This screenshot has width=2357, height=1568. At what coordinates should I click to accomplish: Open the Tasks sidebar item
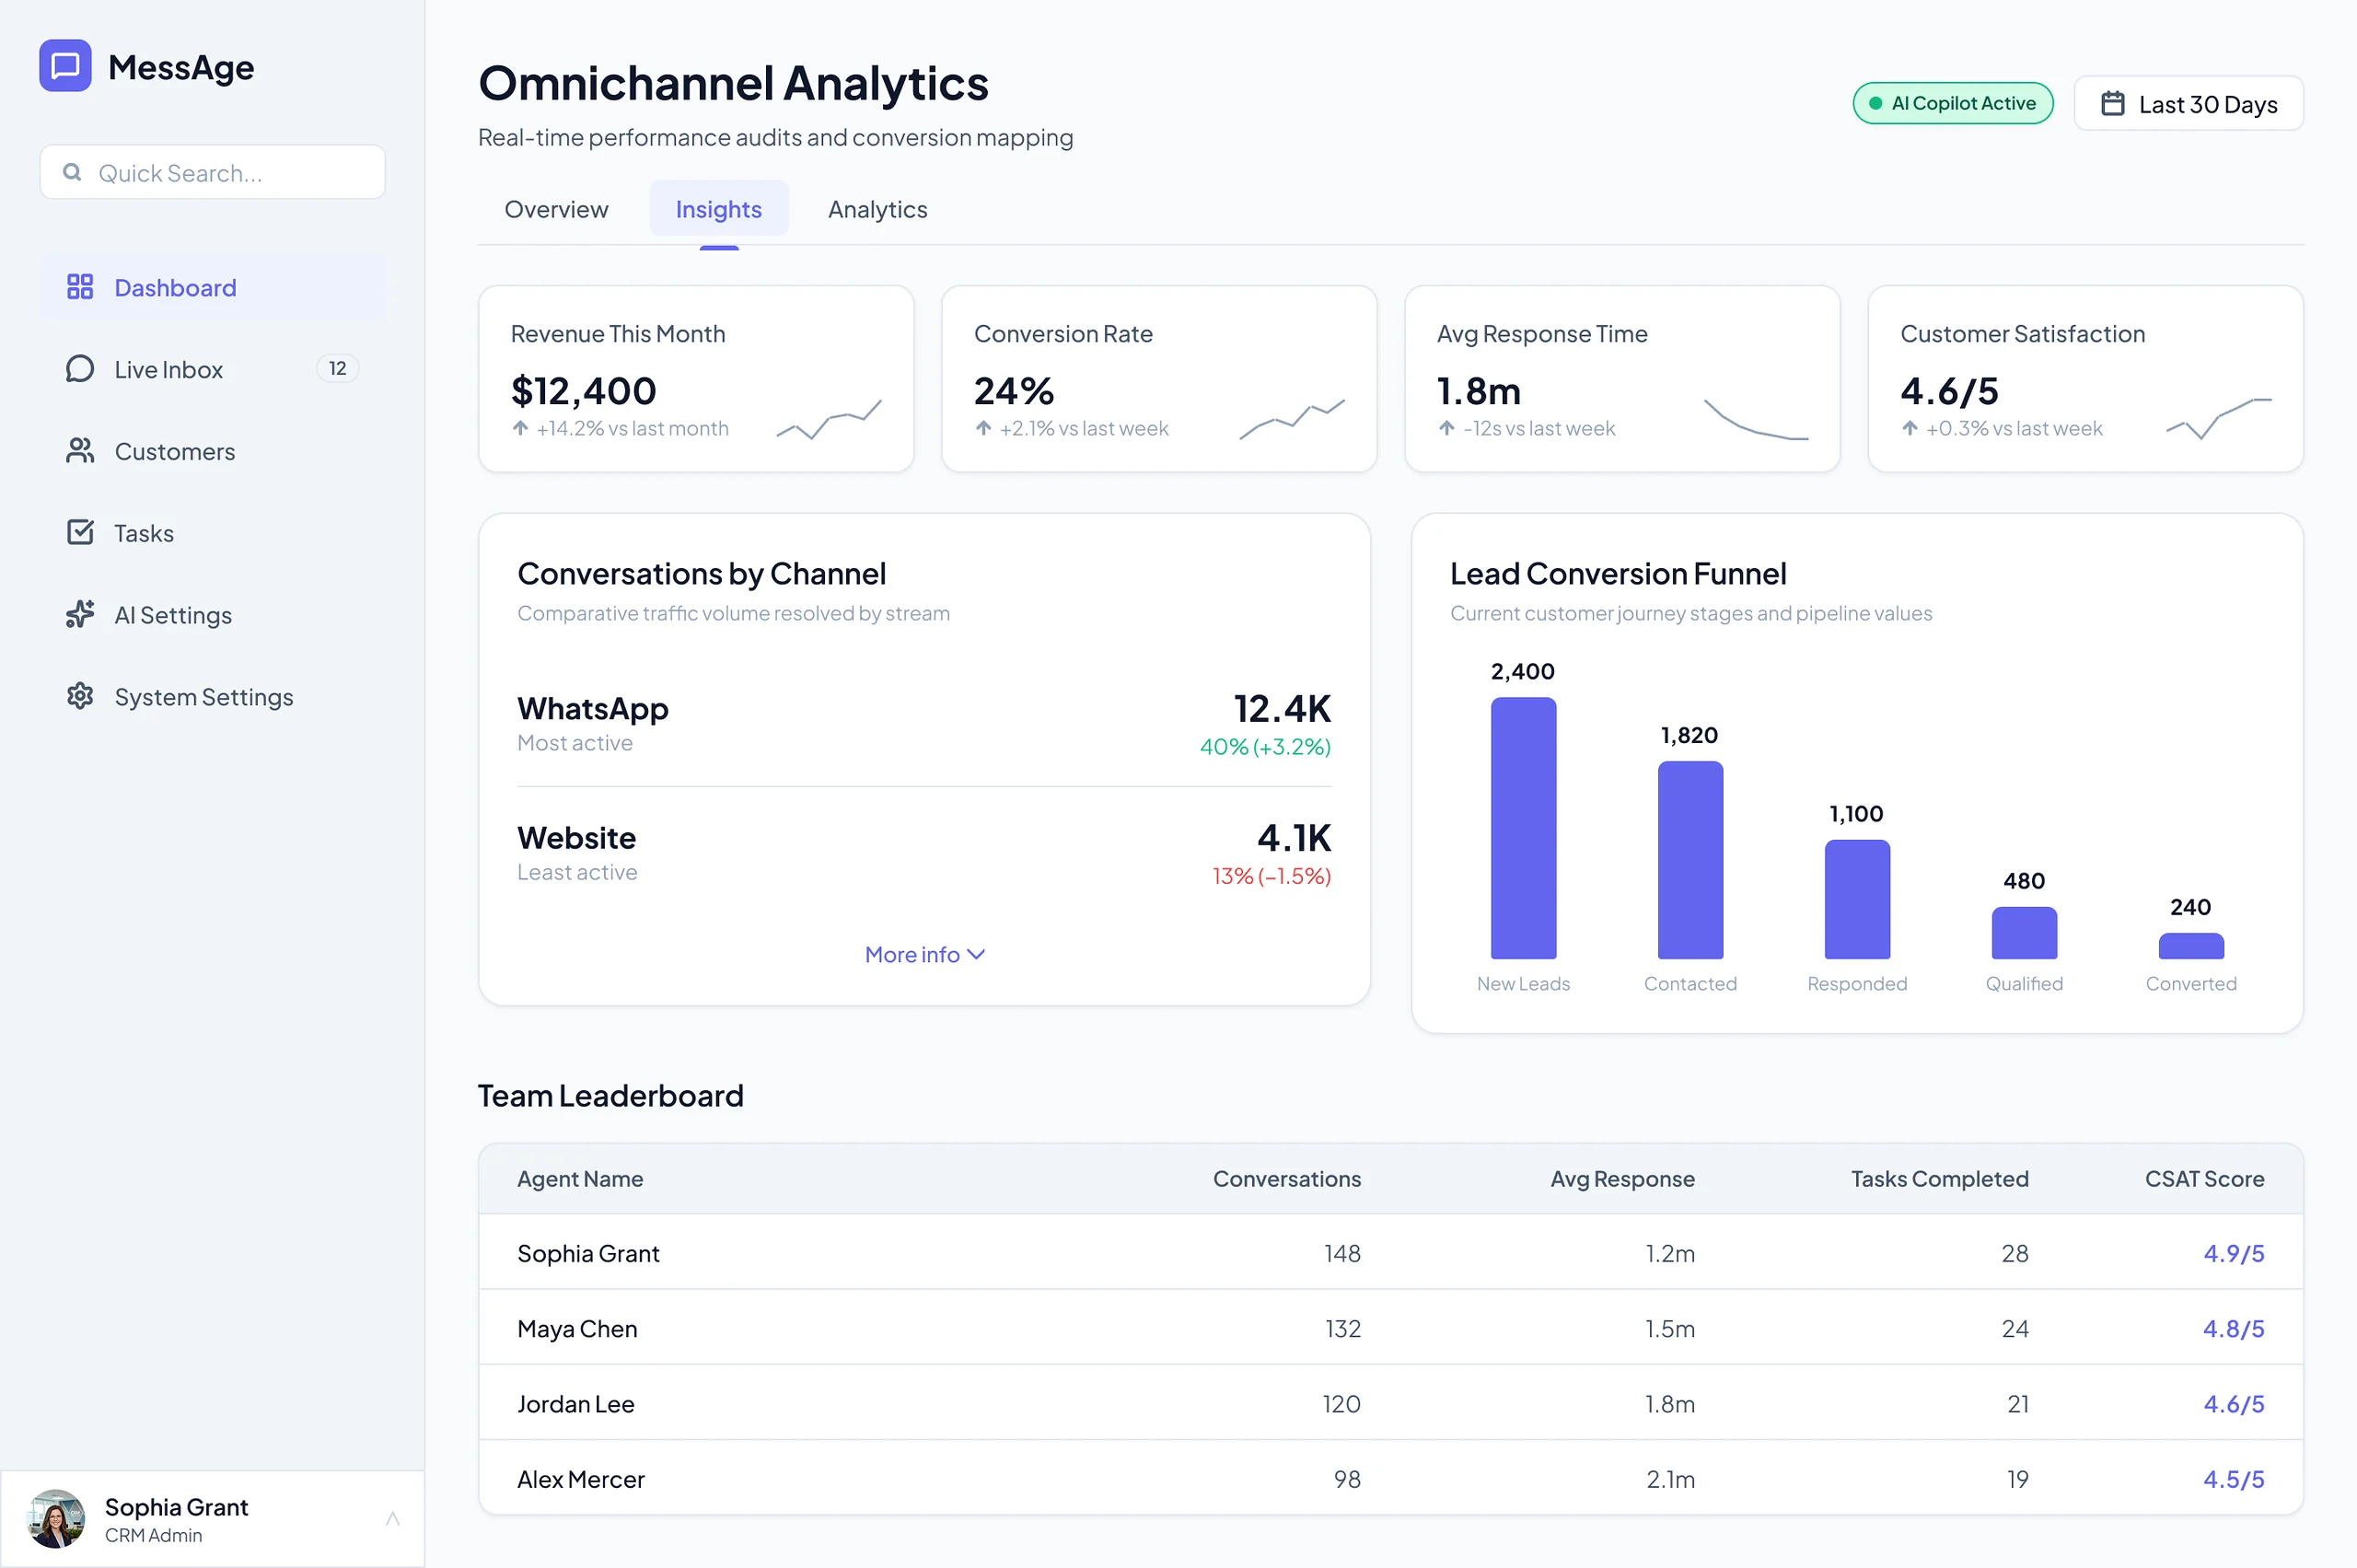tap(212, 532)
